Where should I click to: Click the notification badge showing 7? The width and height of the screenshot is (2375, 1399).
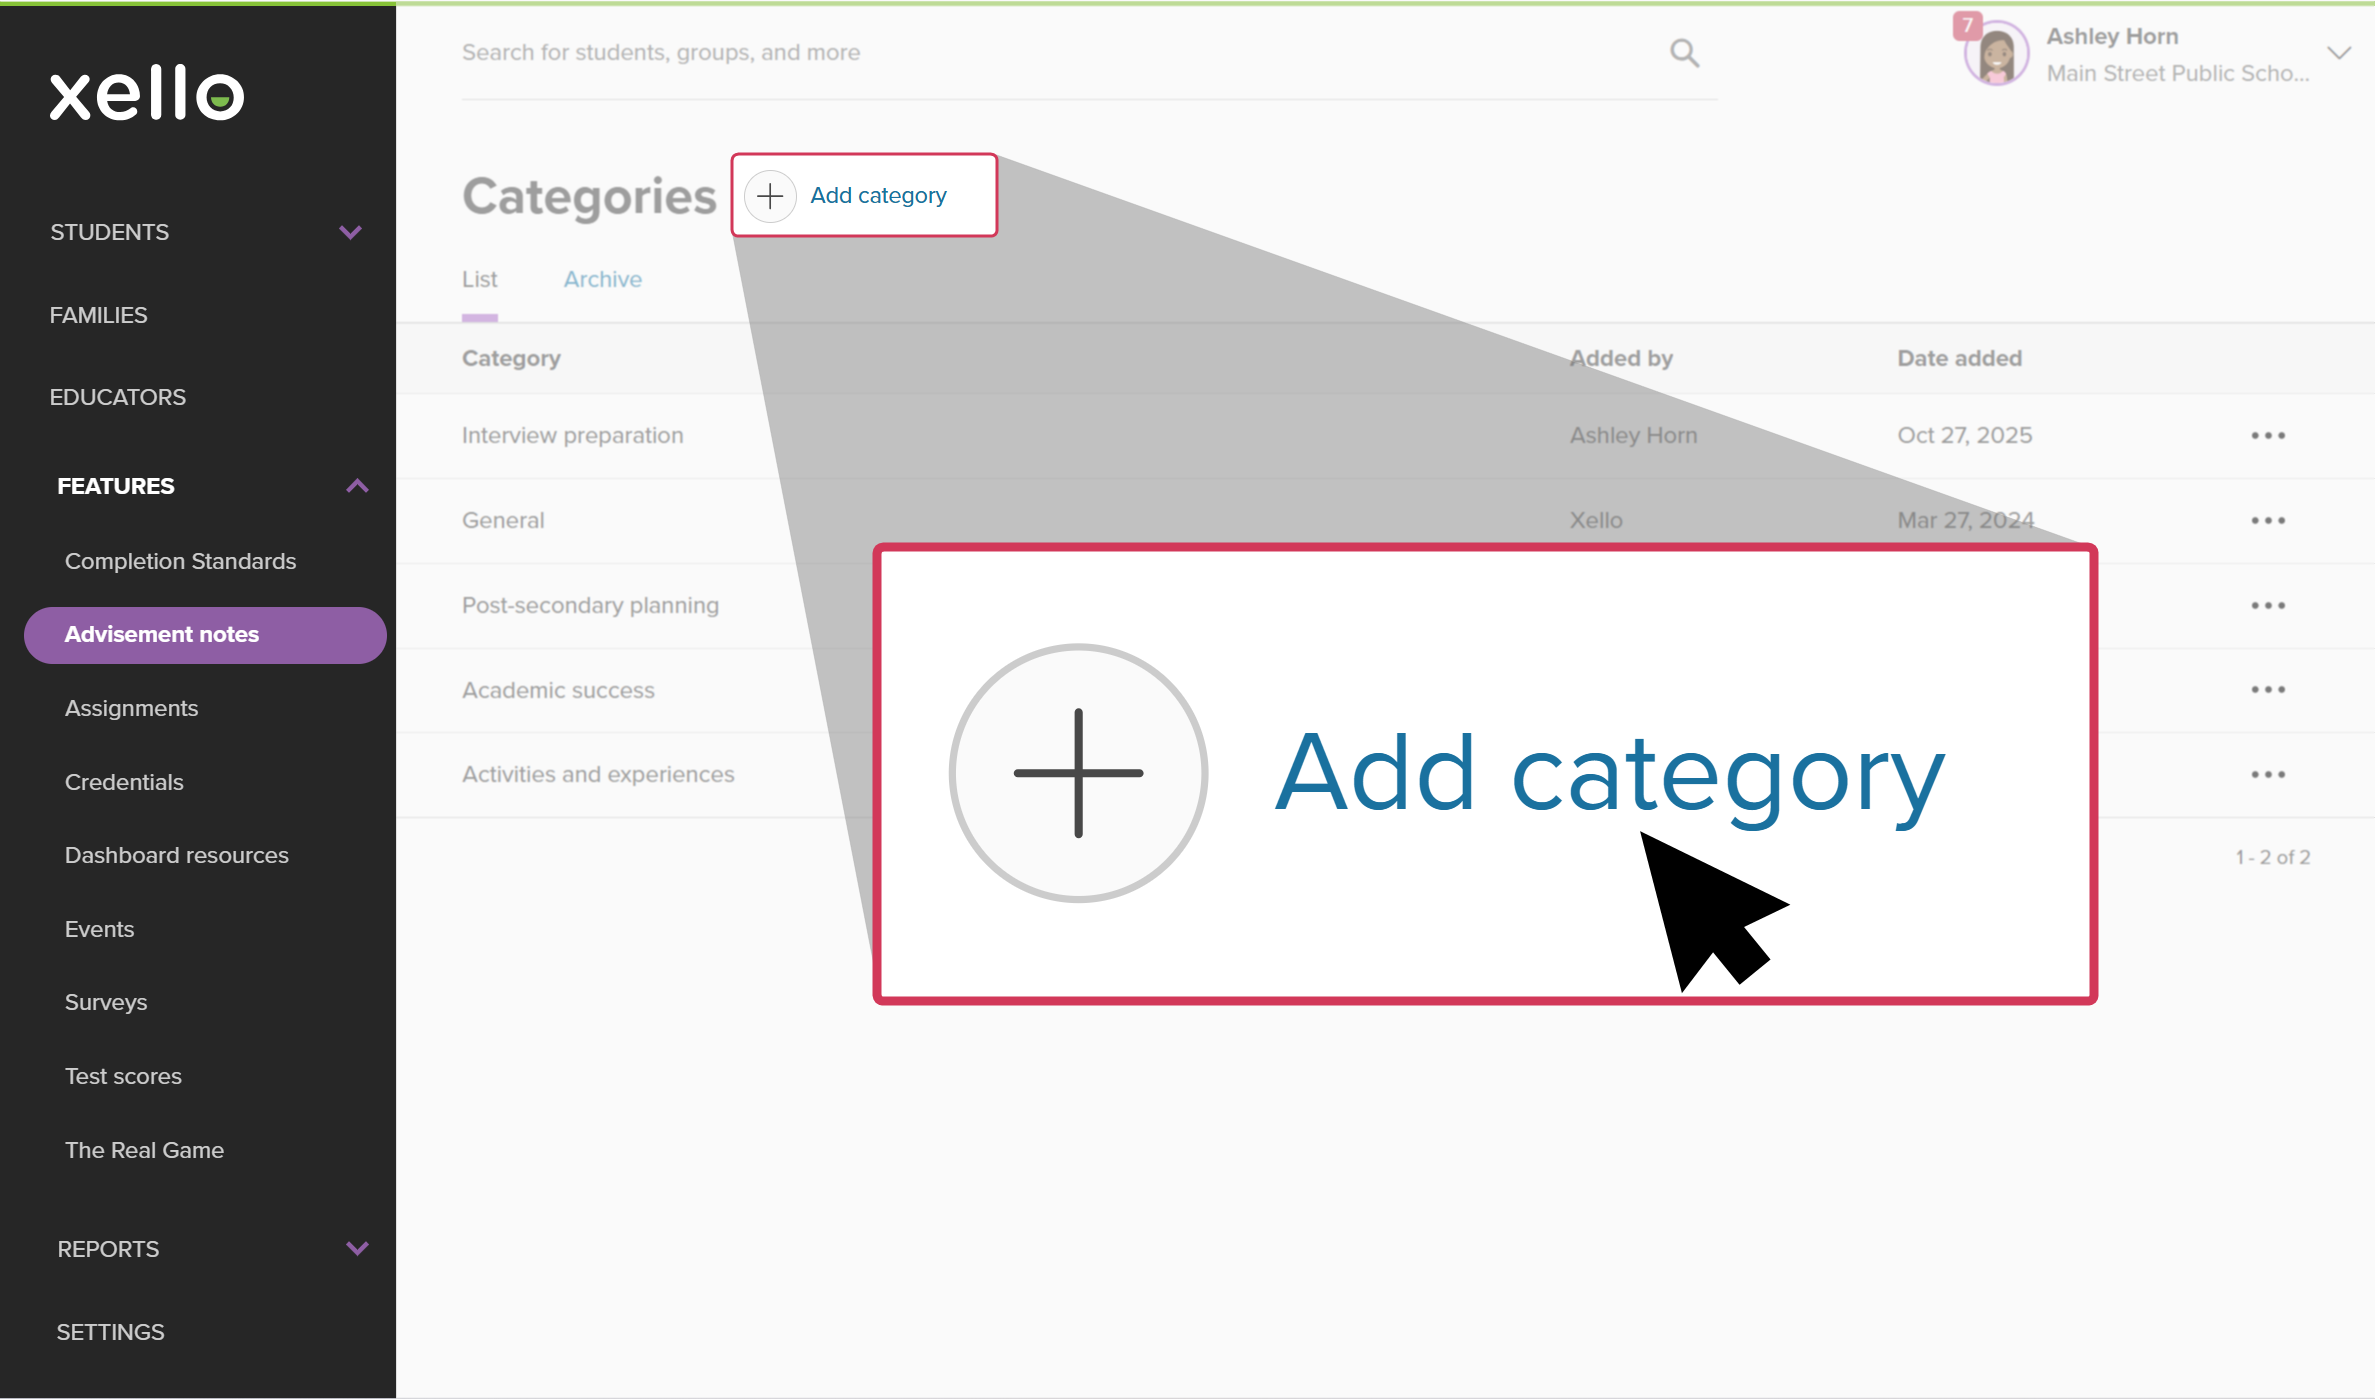[1966, 25]
